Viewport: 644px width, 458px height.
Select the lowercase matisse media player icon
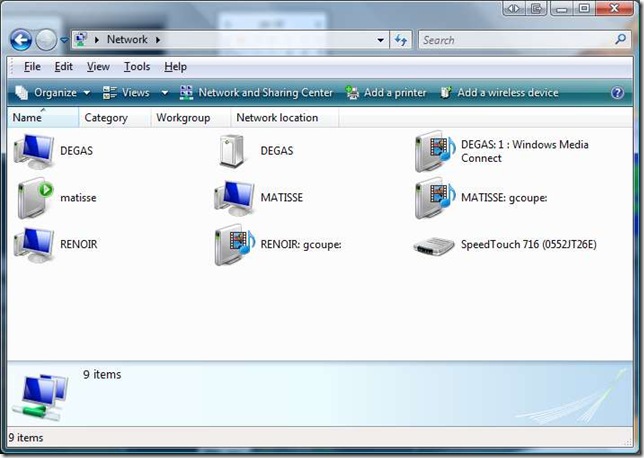35,198
